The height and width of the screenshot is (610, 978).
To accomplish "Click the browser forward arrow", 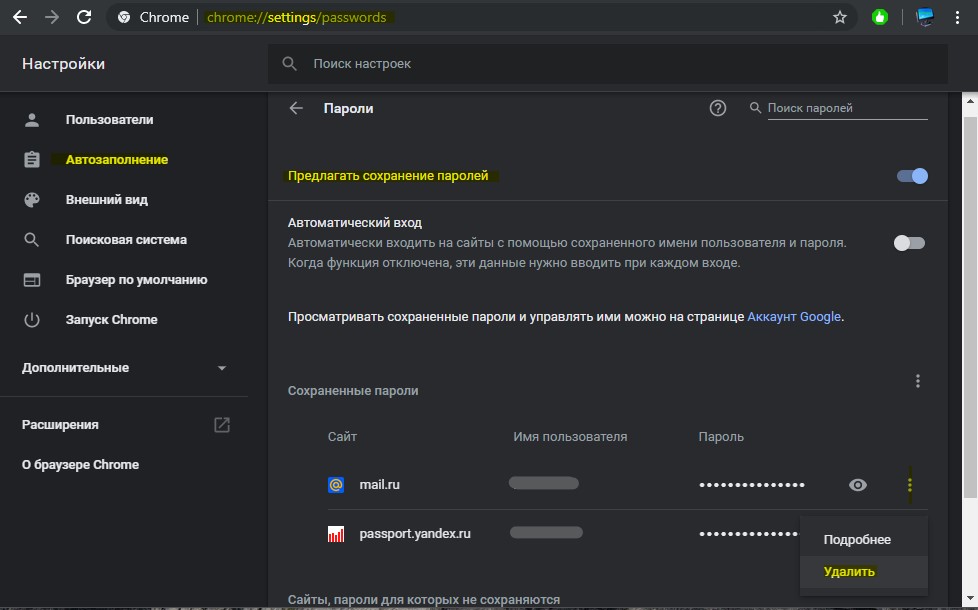I will click(52, 17).
